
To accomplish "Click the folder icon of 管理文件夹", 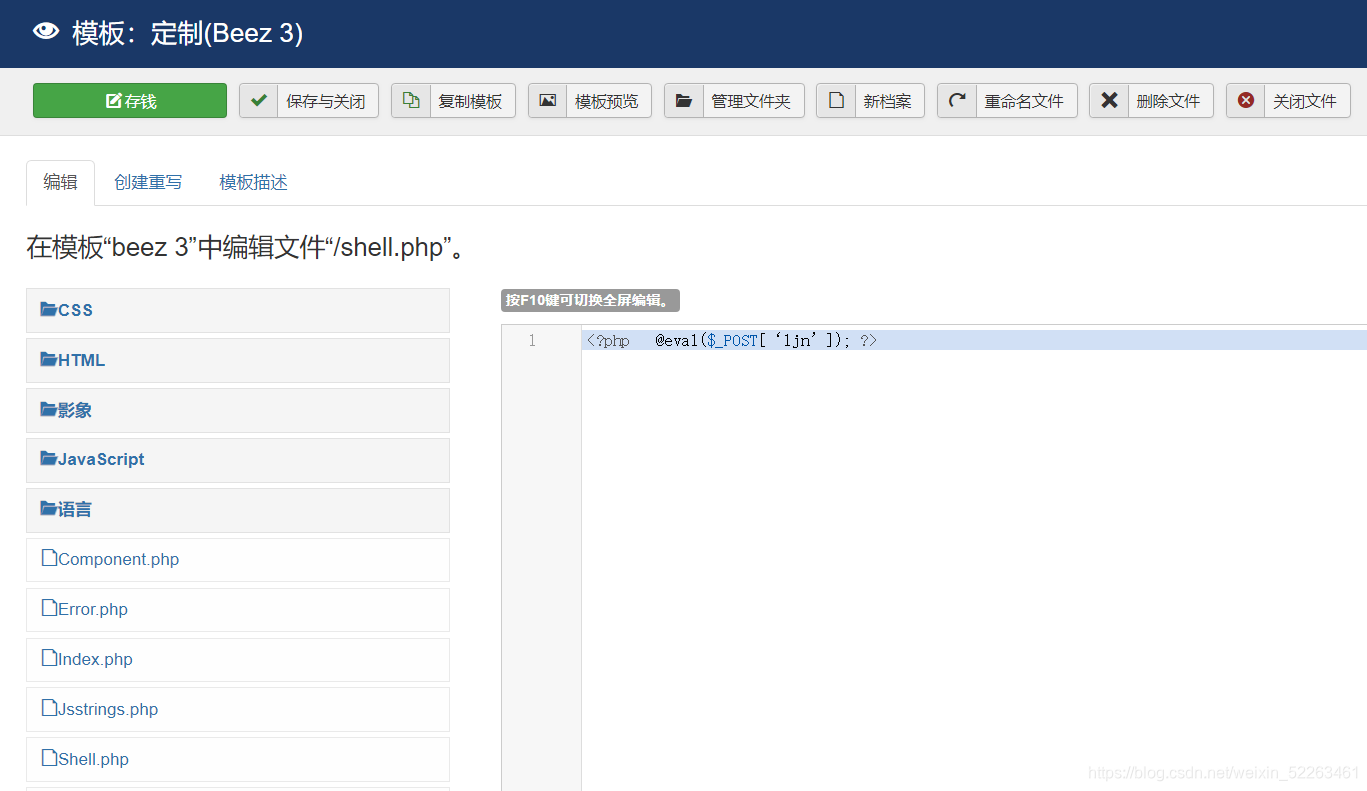I will 684,101.
